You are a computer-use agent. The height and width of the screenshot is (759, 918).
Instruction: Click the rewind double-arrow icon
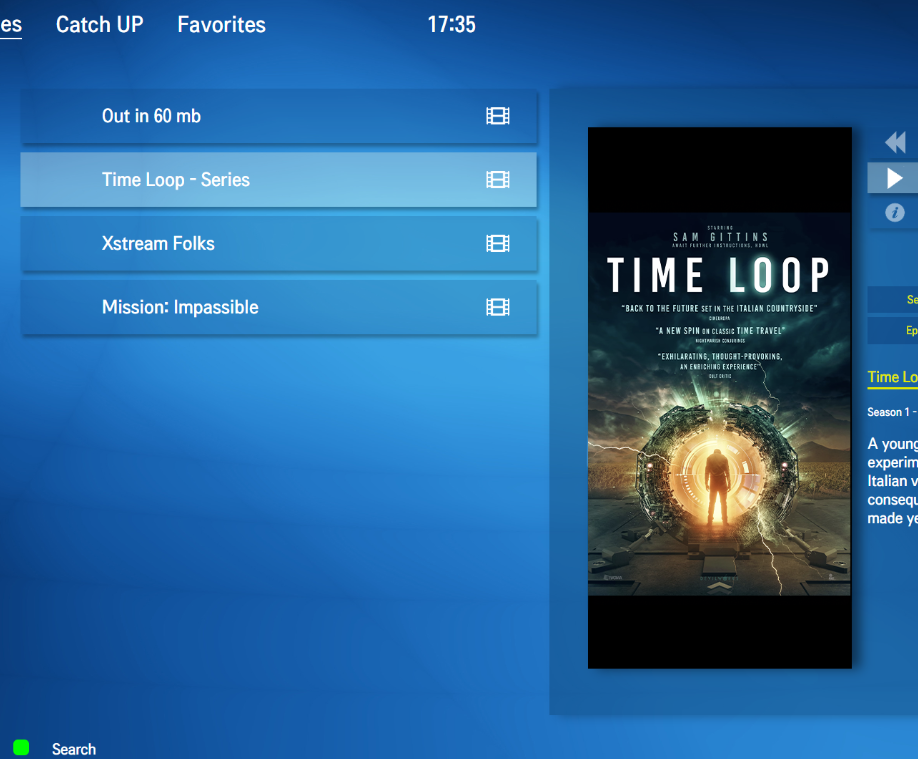pos(895,142)
